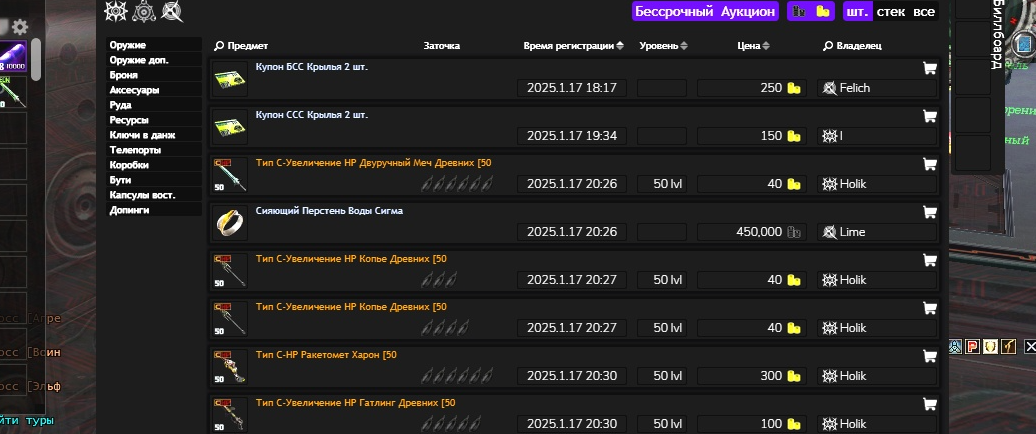The height and width of the screenshot is (434, 1036).
Task: Click the Бессрочный Аукцион button
Action: pos(705,11)
